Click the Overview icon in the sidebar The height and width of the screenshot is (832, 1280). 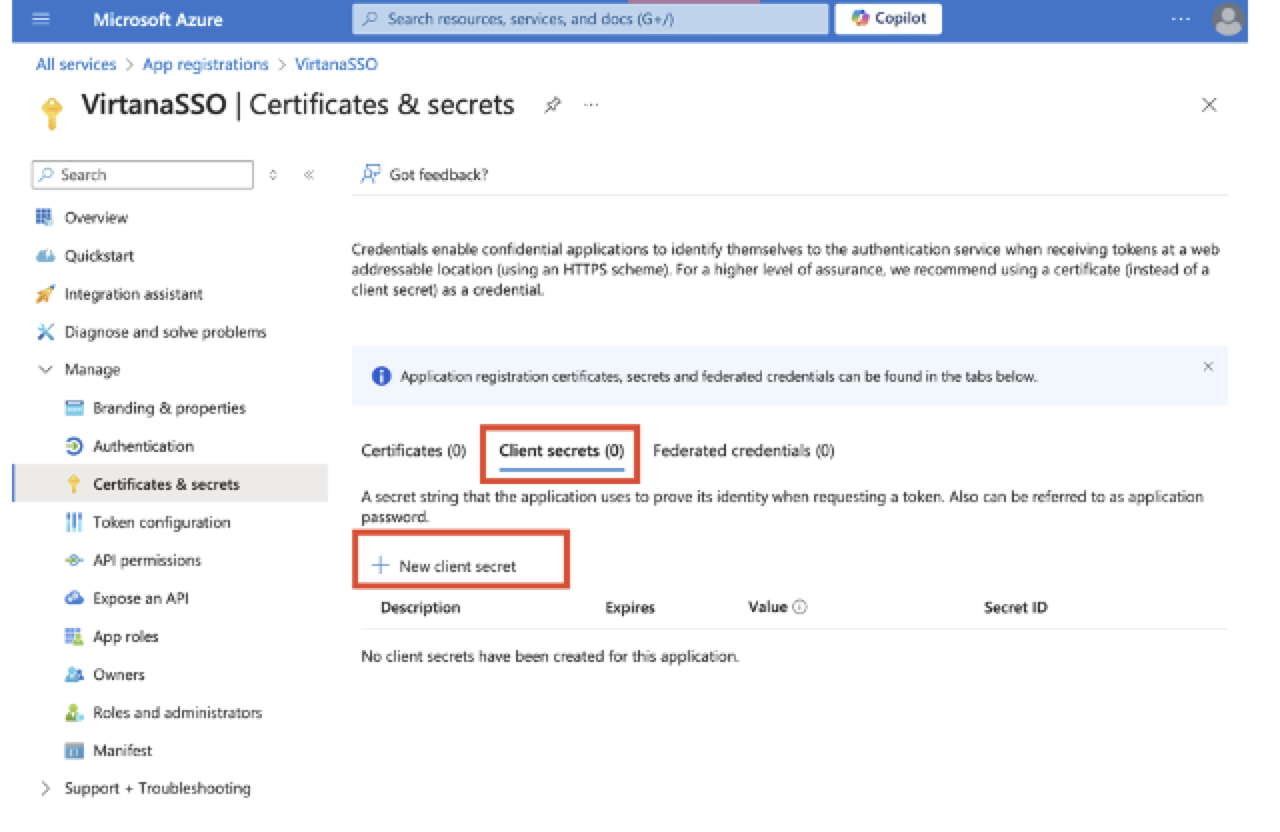point(44,217)
